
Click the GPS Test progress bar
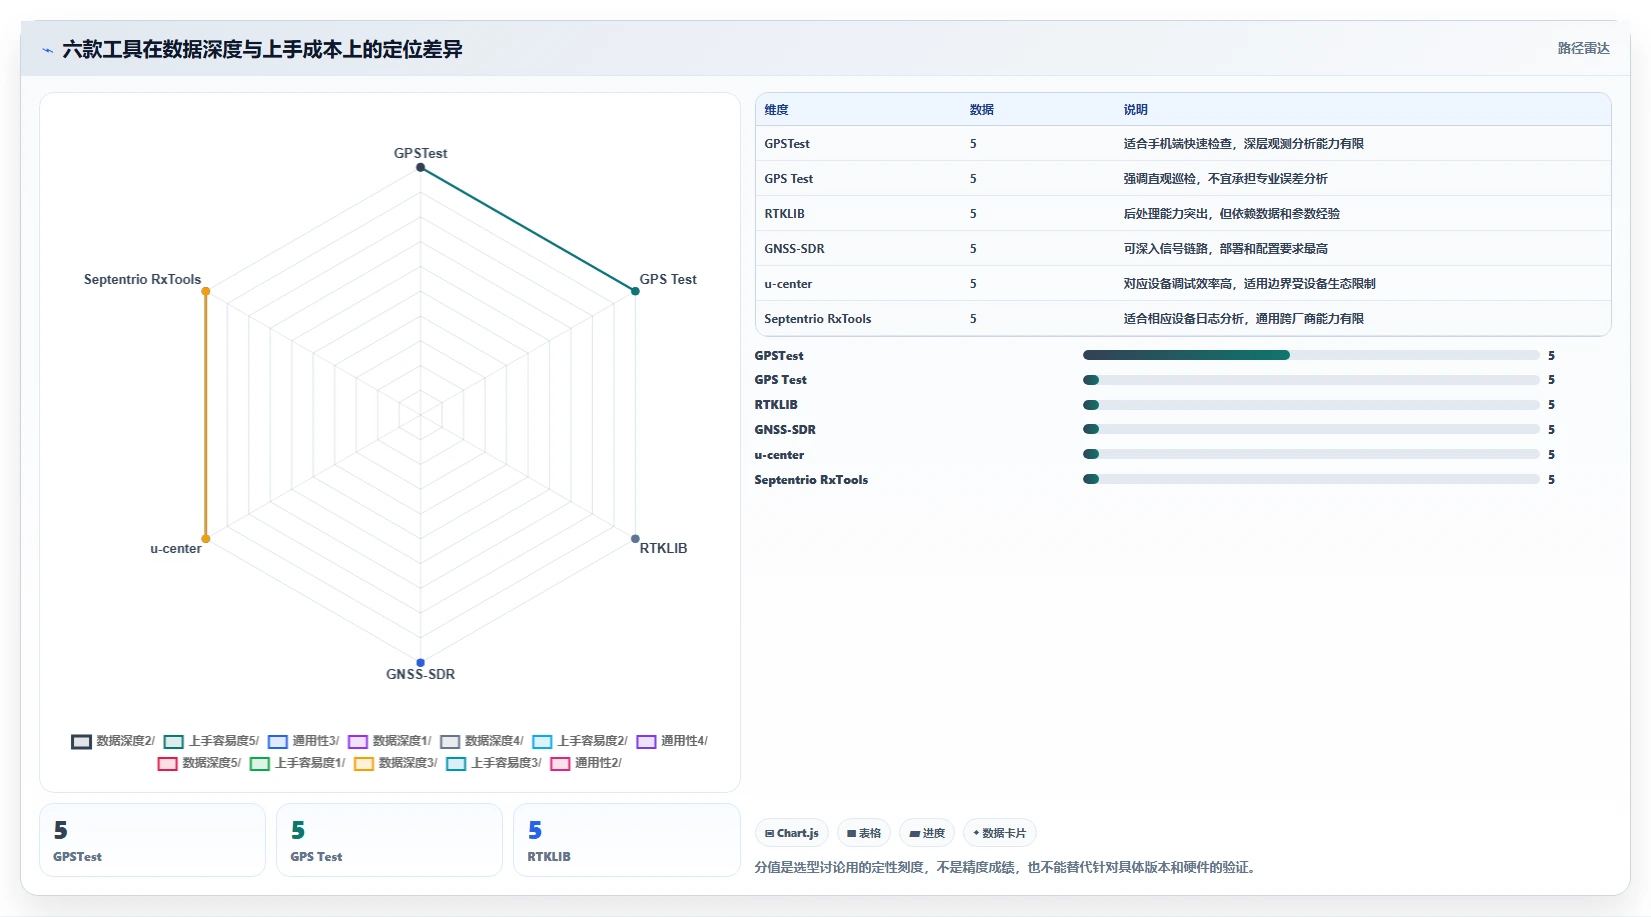coord(1311,380)
